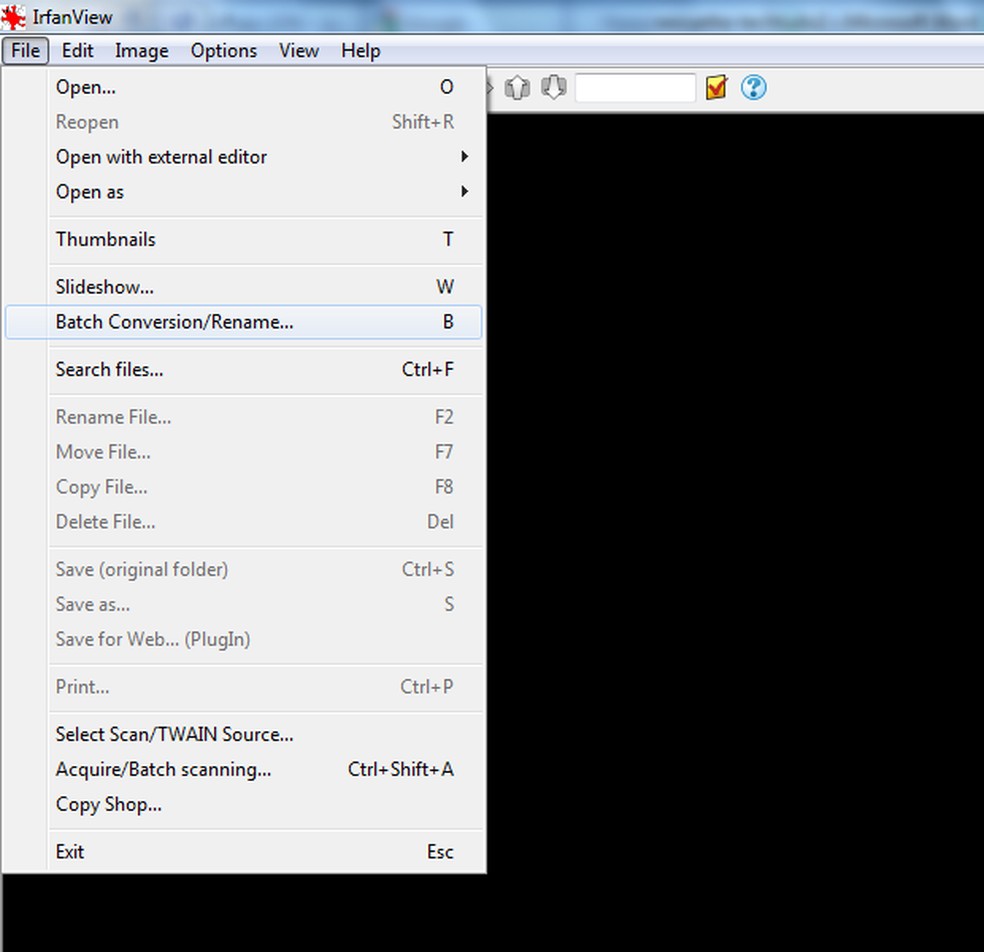Click the blue help question mark icon
Screen dimensions: 984x952
tap(753, 87)
